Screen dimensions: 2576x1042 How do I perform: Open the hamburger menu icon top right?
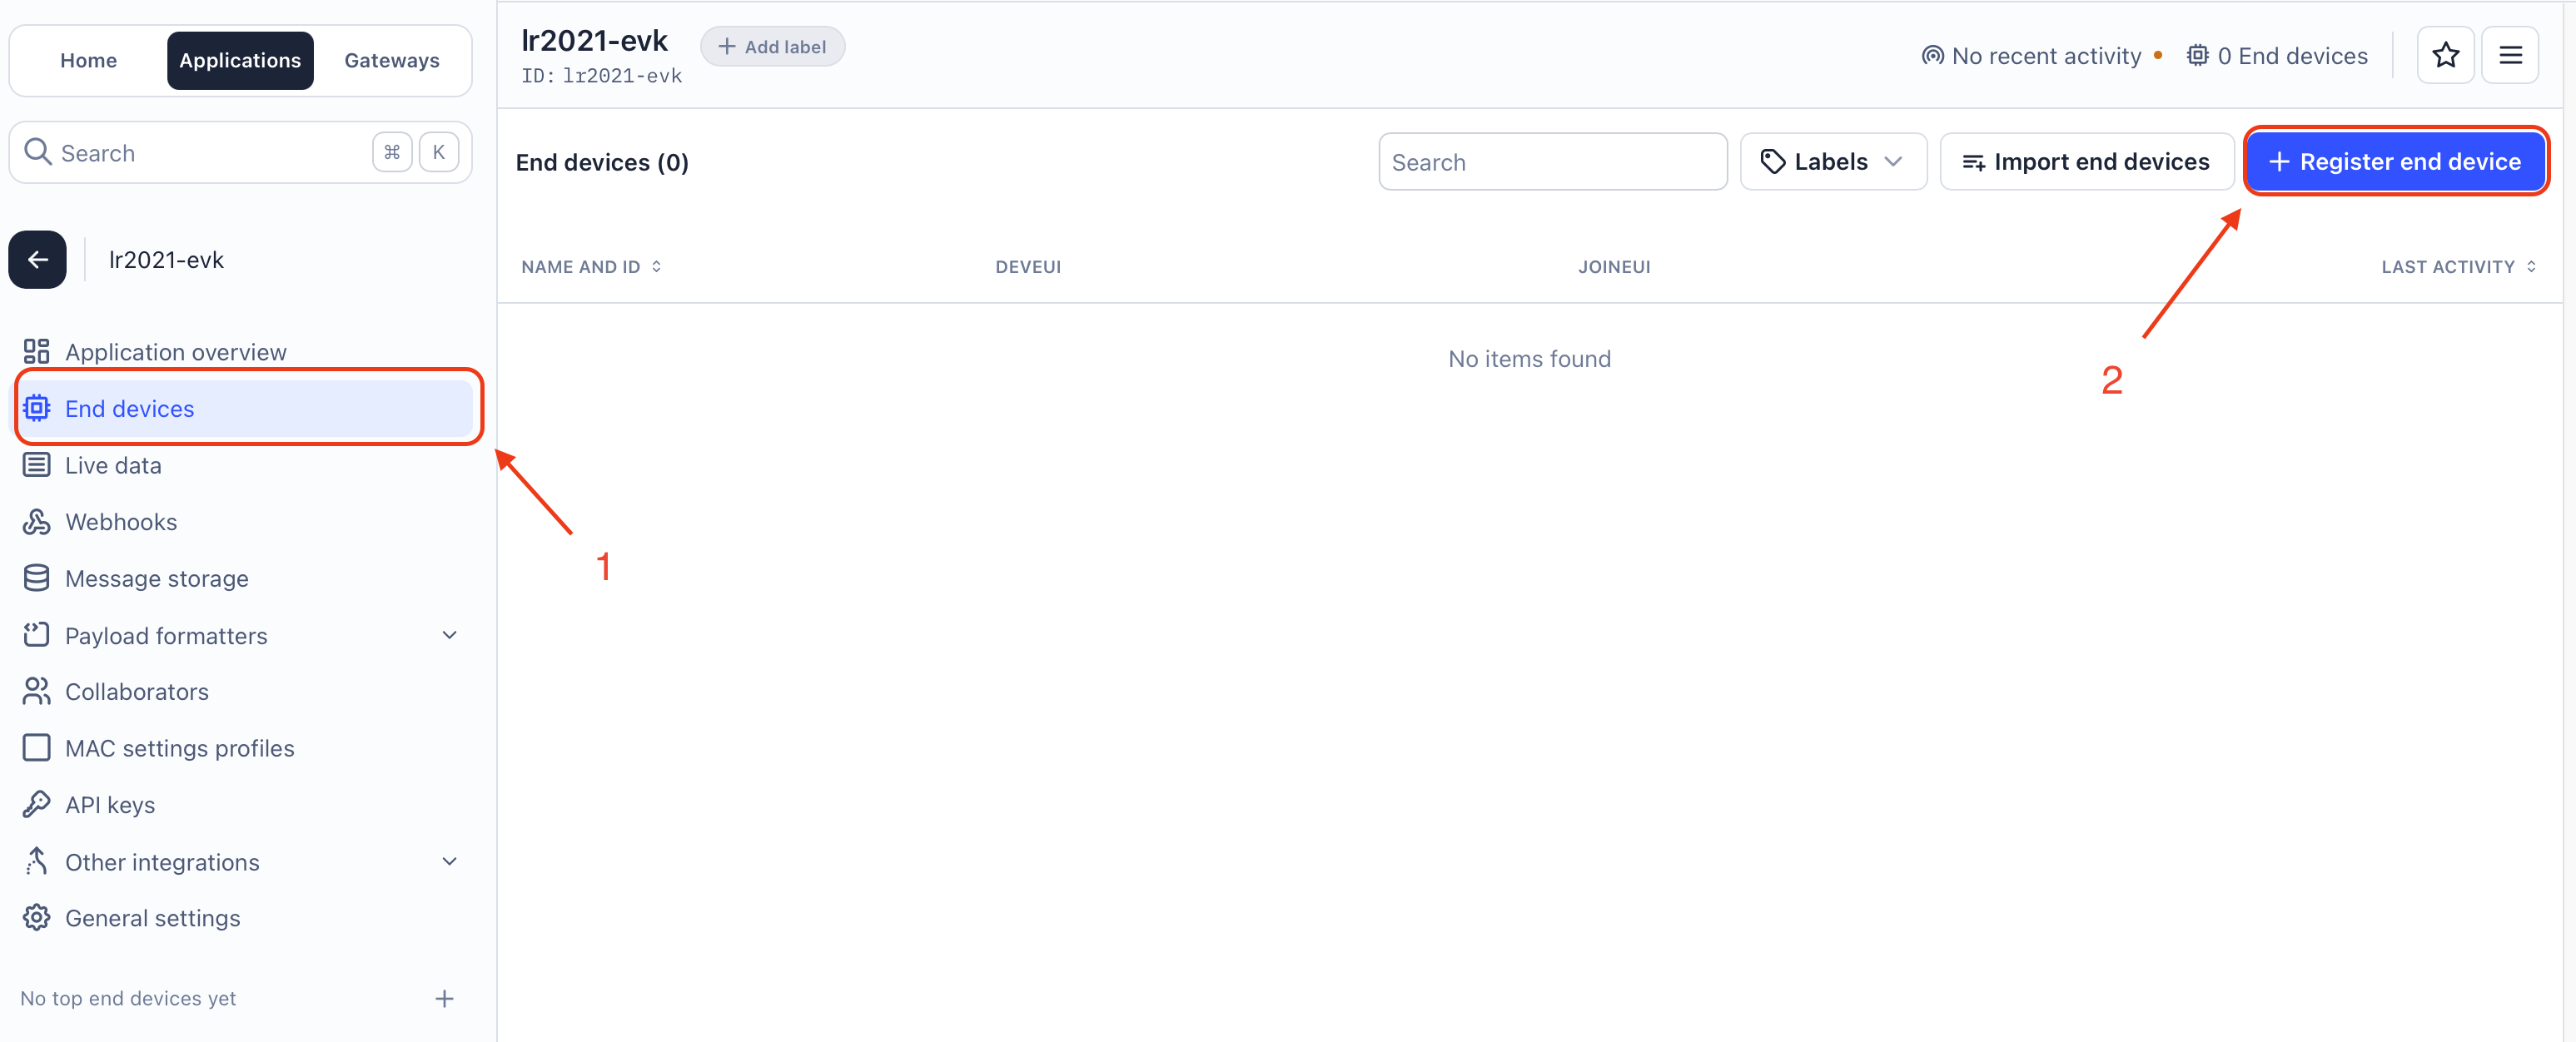[x=2509, y=55]
